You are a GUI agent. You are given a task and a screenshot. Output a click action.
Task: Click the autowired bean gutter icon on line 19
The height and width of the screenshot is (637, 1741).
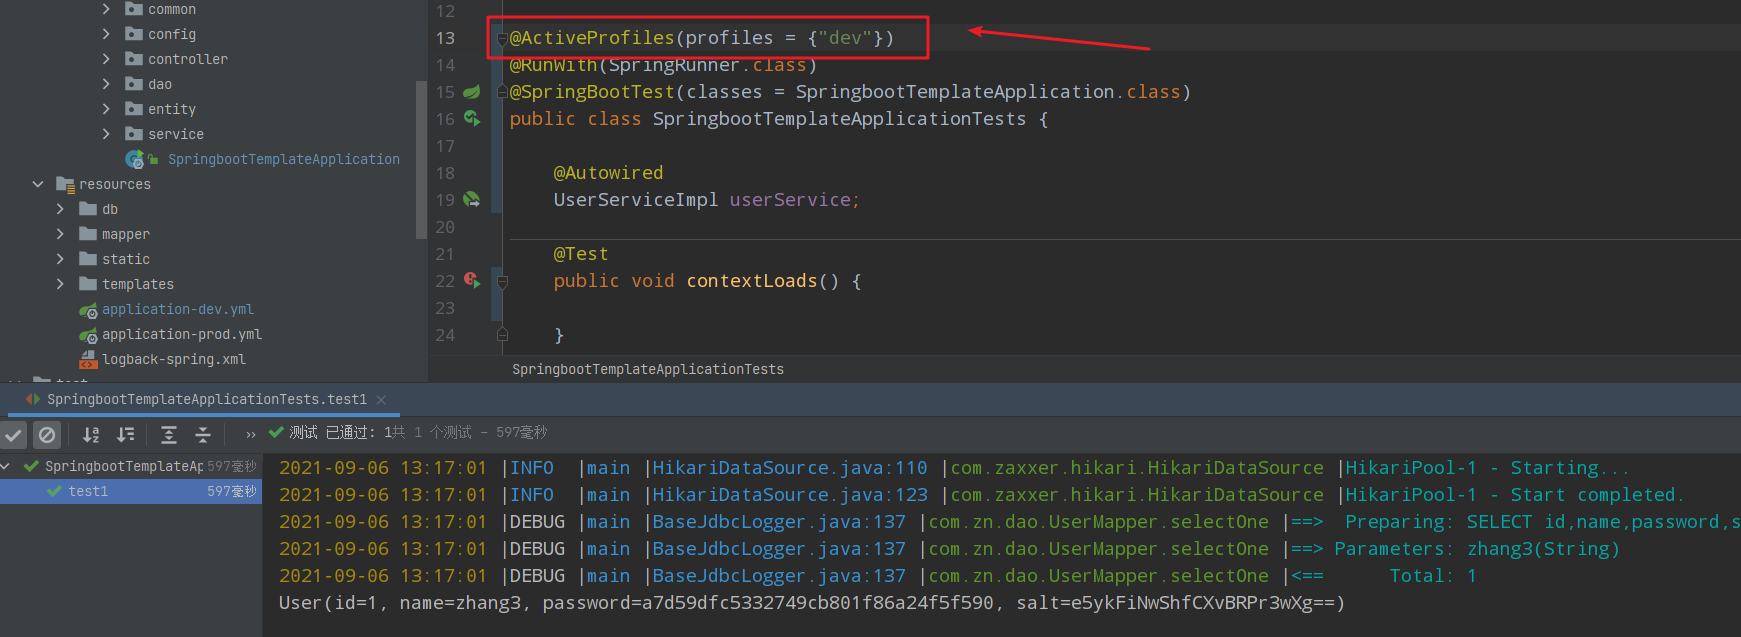pos(472,200)
